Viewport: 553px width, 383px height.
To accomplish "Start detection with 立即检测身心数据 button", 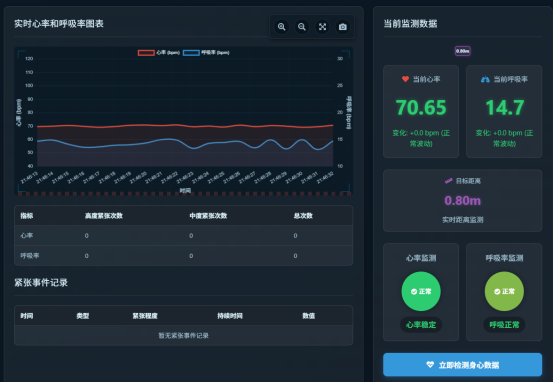I will (x=462, y=365).
